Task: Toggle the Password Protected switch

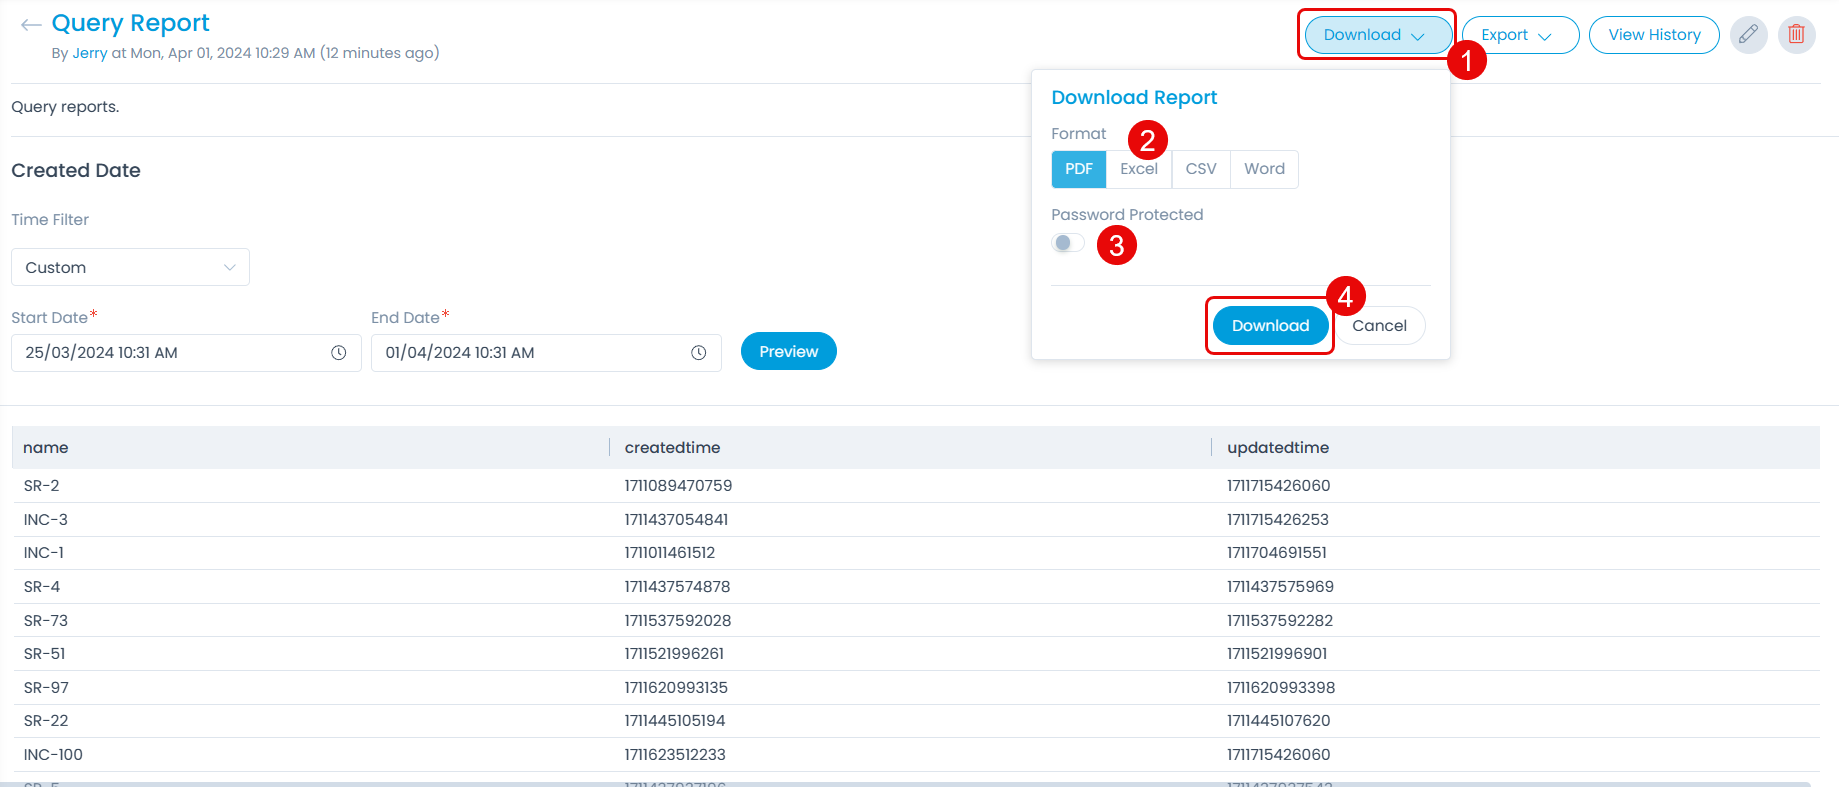Action: 1067,243
